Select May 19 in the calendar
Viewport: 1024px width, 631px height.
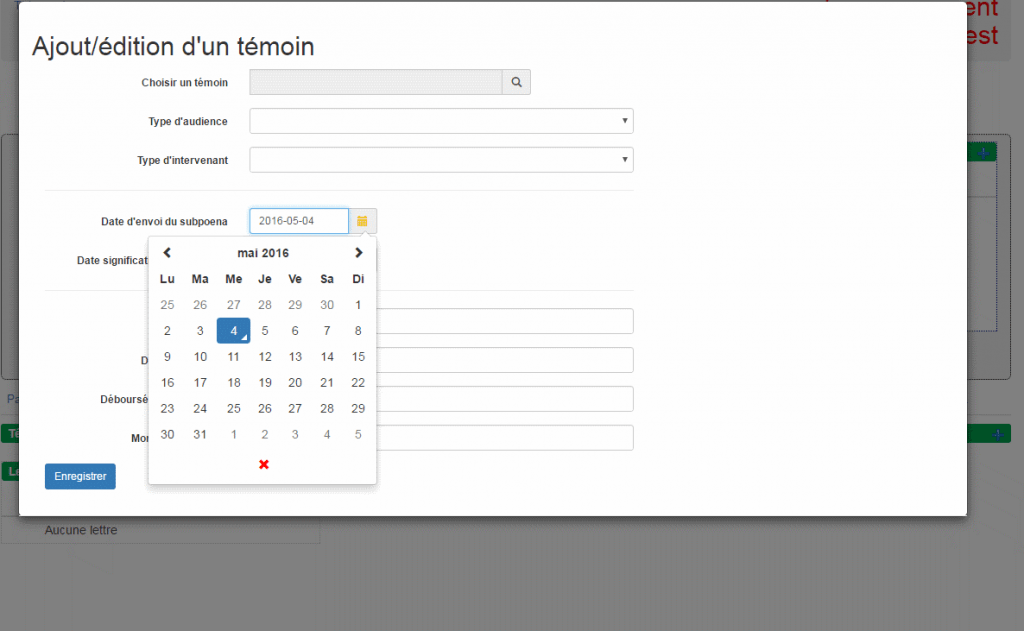(x=264, y=383)
